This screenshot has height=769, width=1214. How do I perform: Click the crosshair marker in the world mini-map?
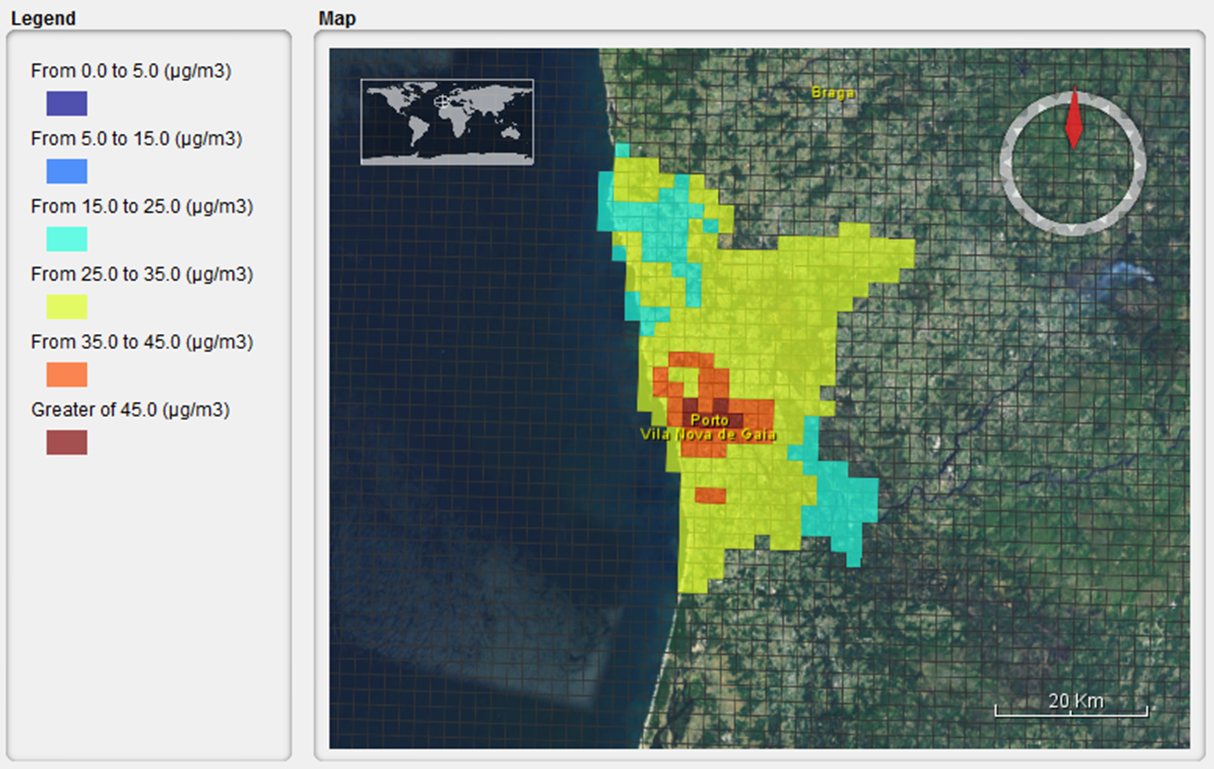[x=442, y=101]
